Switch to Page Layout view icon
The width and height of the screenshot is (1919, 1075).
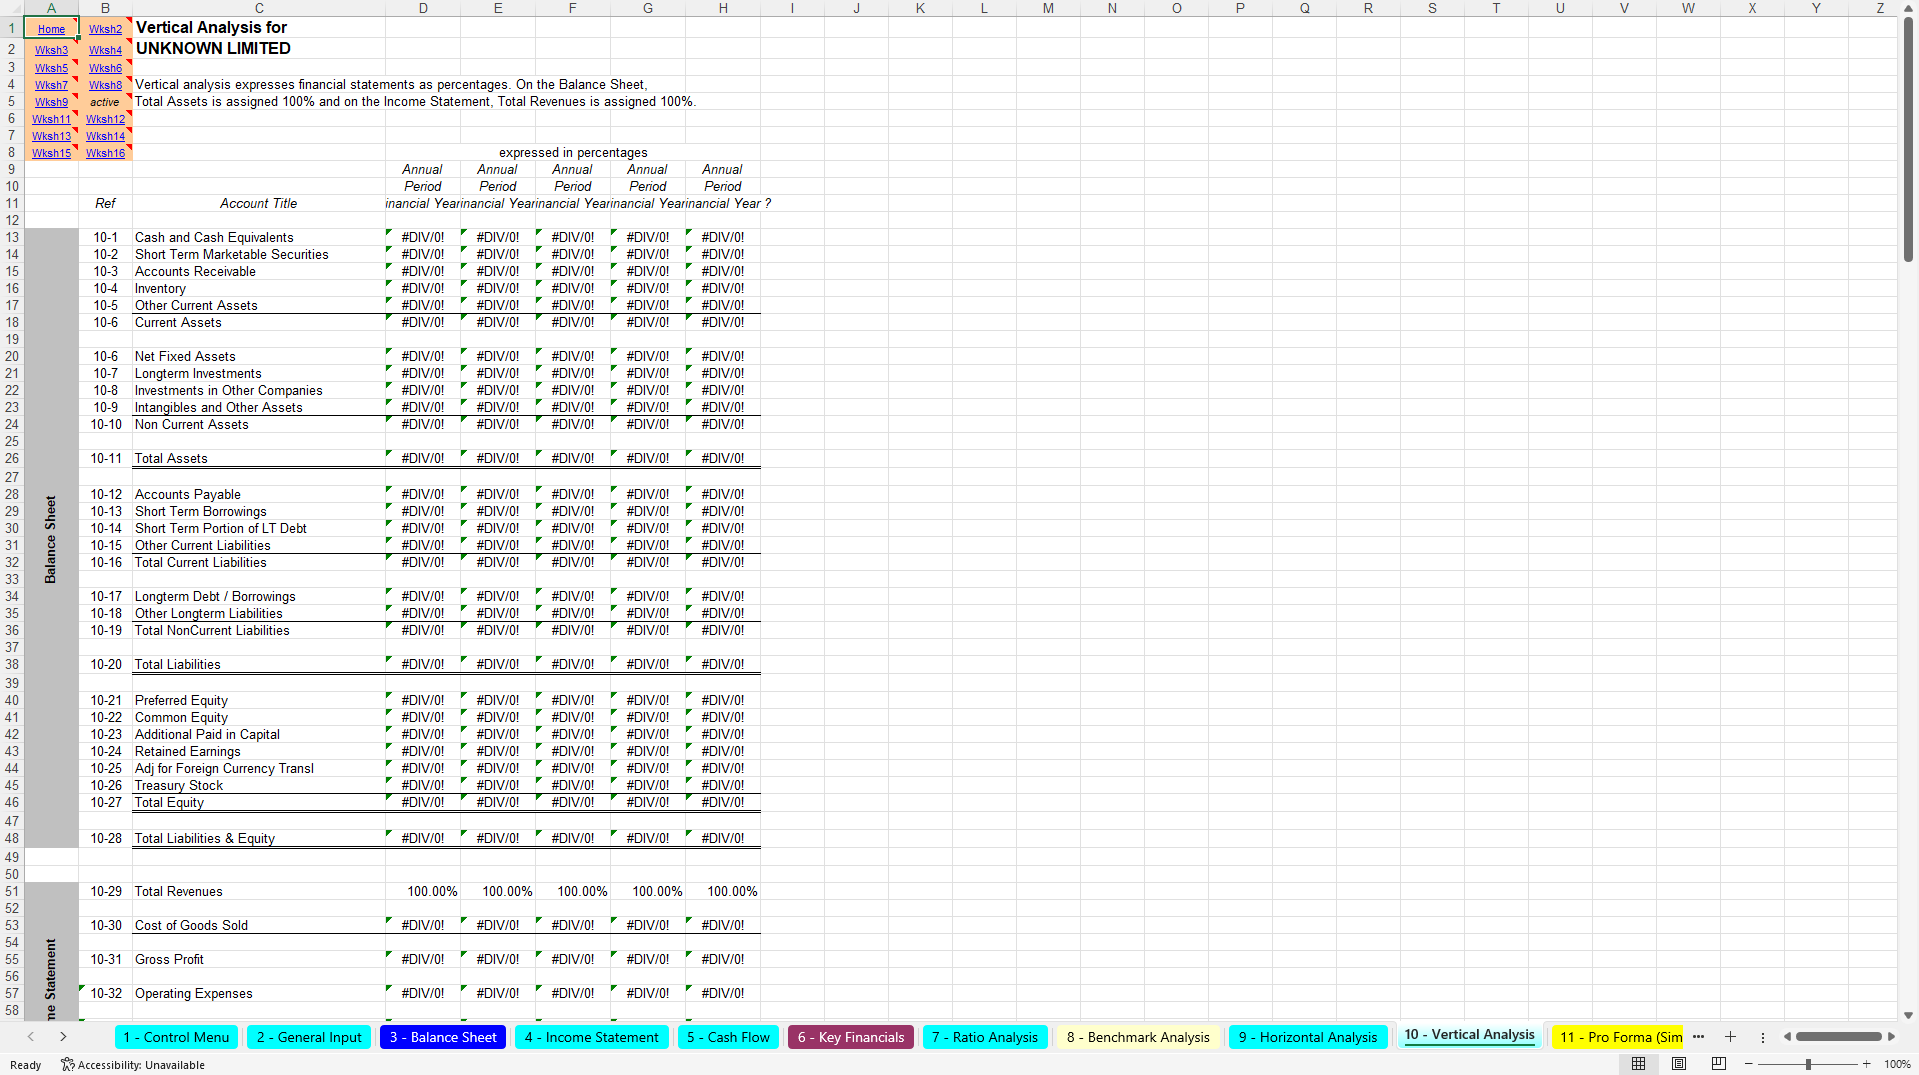click(x=1679, y=1064)
